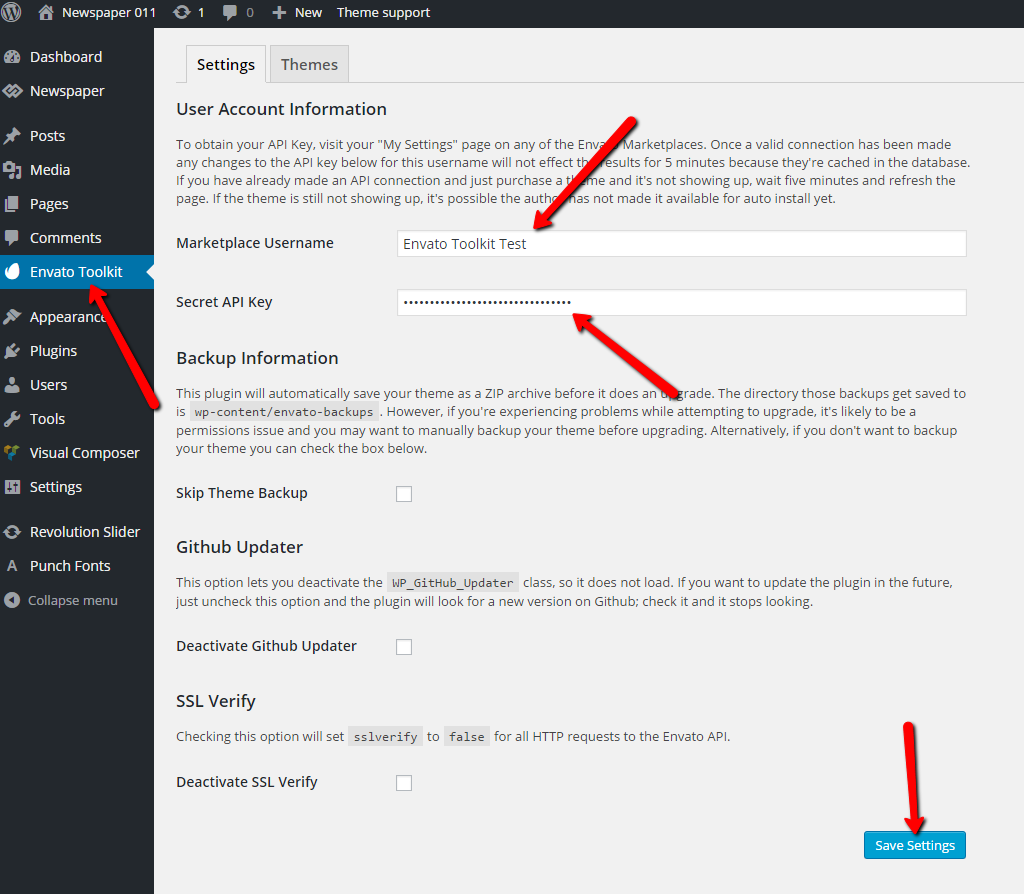Click the User Account Information heading

tap(281, 109)
